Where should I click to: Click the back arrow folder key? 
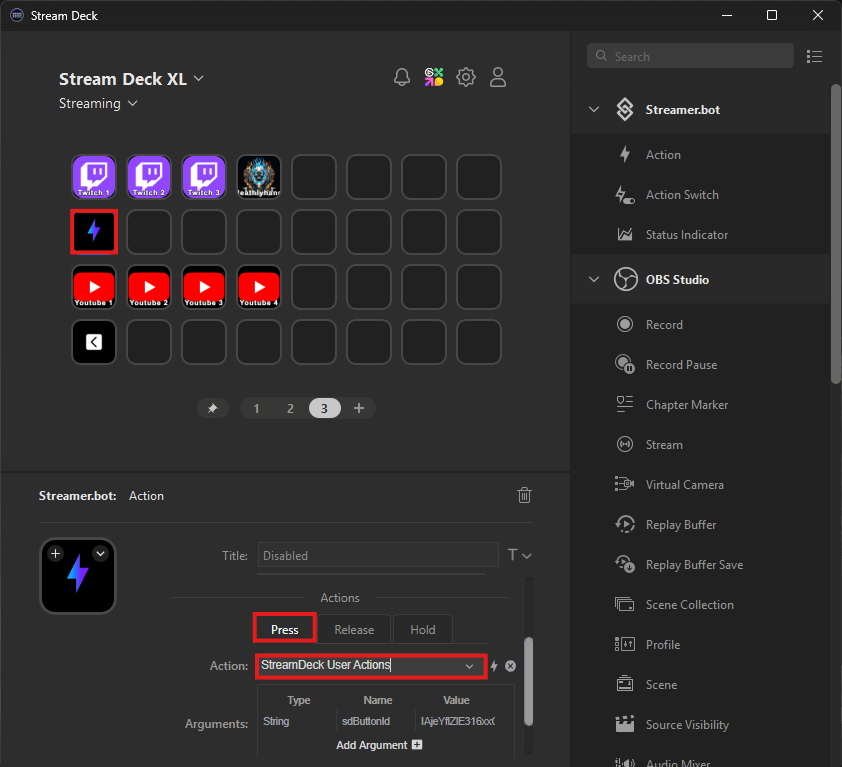coord(94,342)
